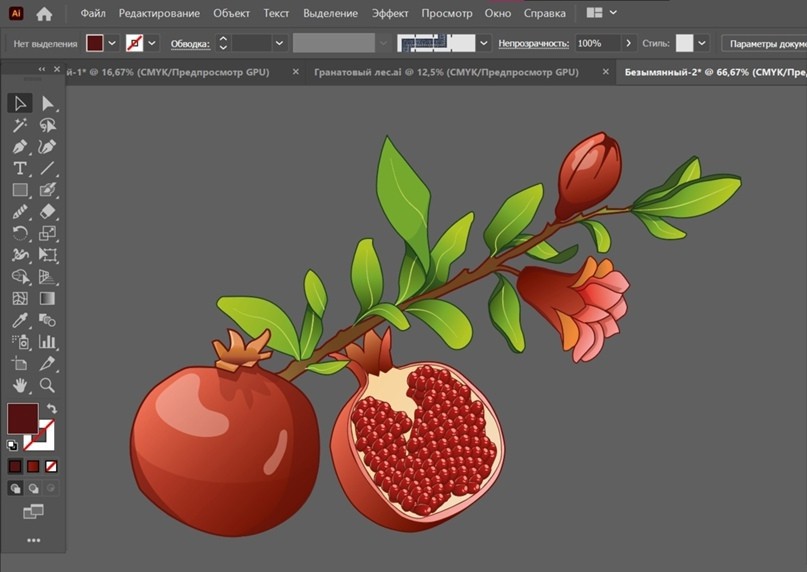Open the brush definition dropdown
807x572 pixels.
point(483,43)
